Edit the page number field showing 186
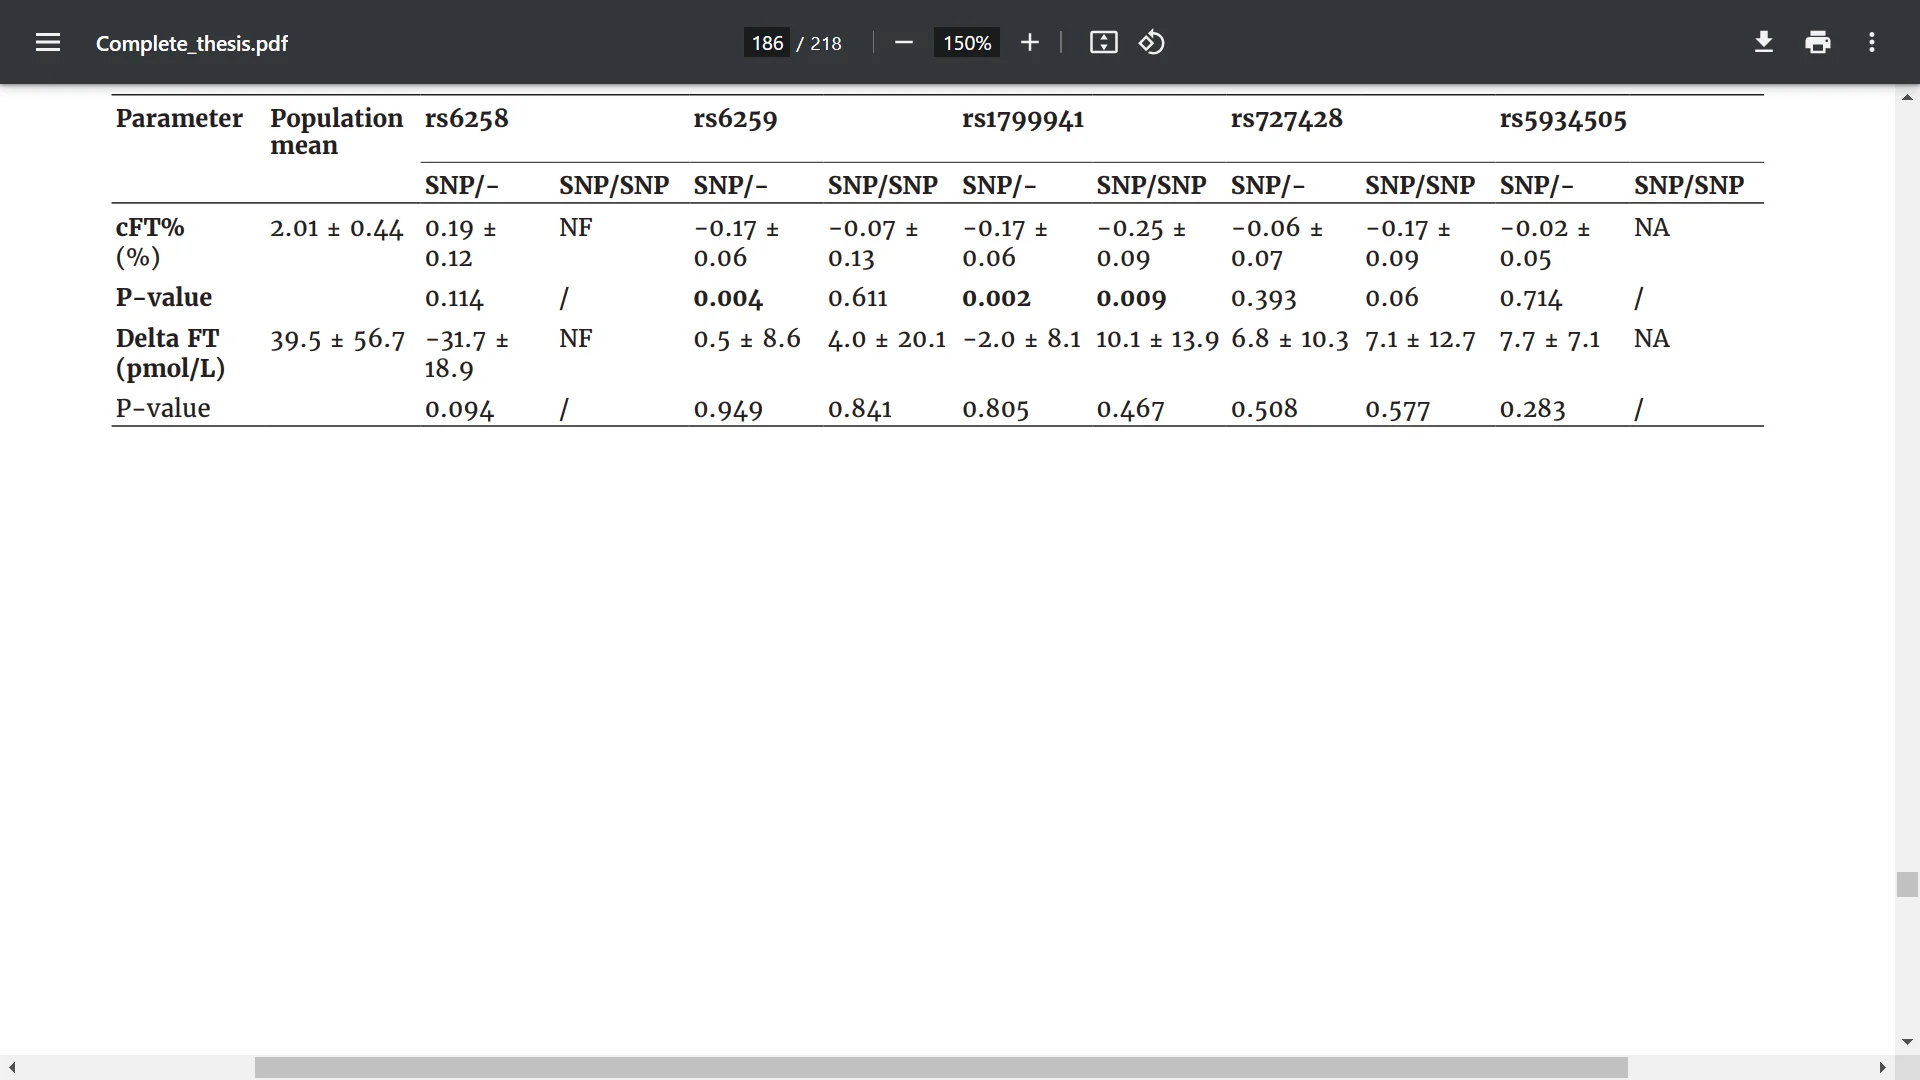1920x1080 pixels. [767, 43]
